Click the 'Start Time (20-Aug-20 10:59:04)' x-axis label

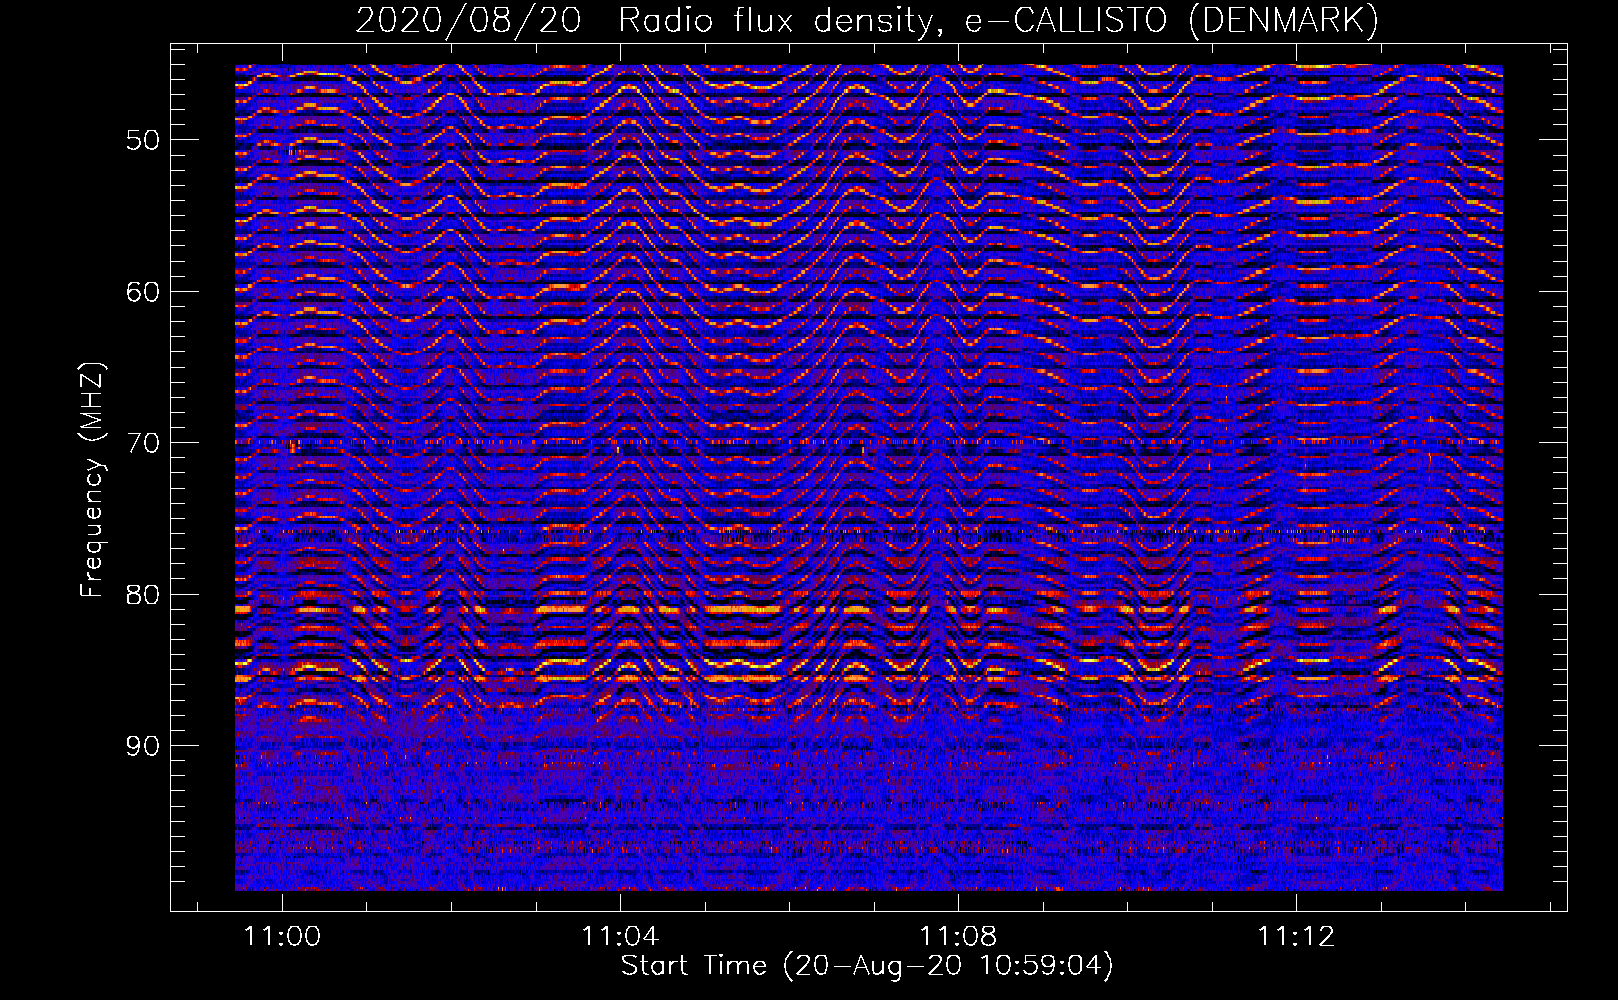click(867, 966)
